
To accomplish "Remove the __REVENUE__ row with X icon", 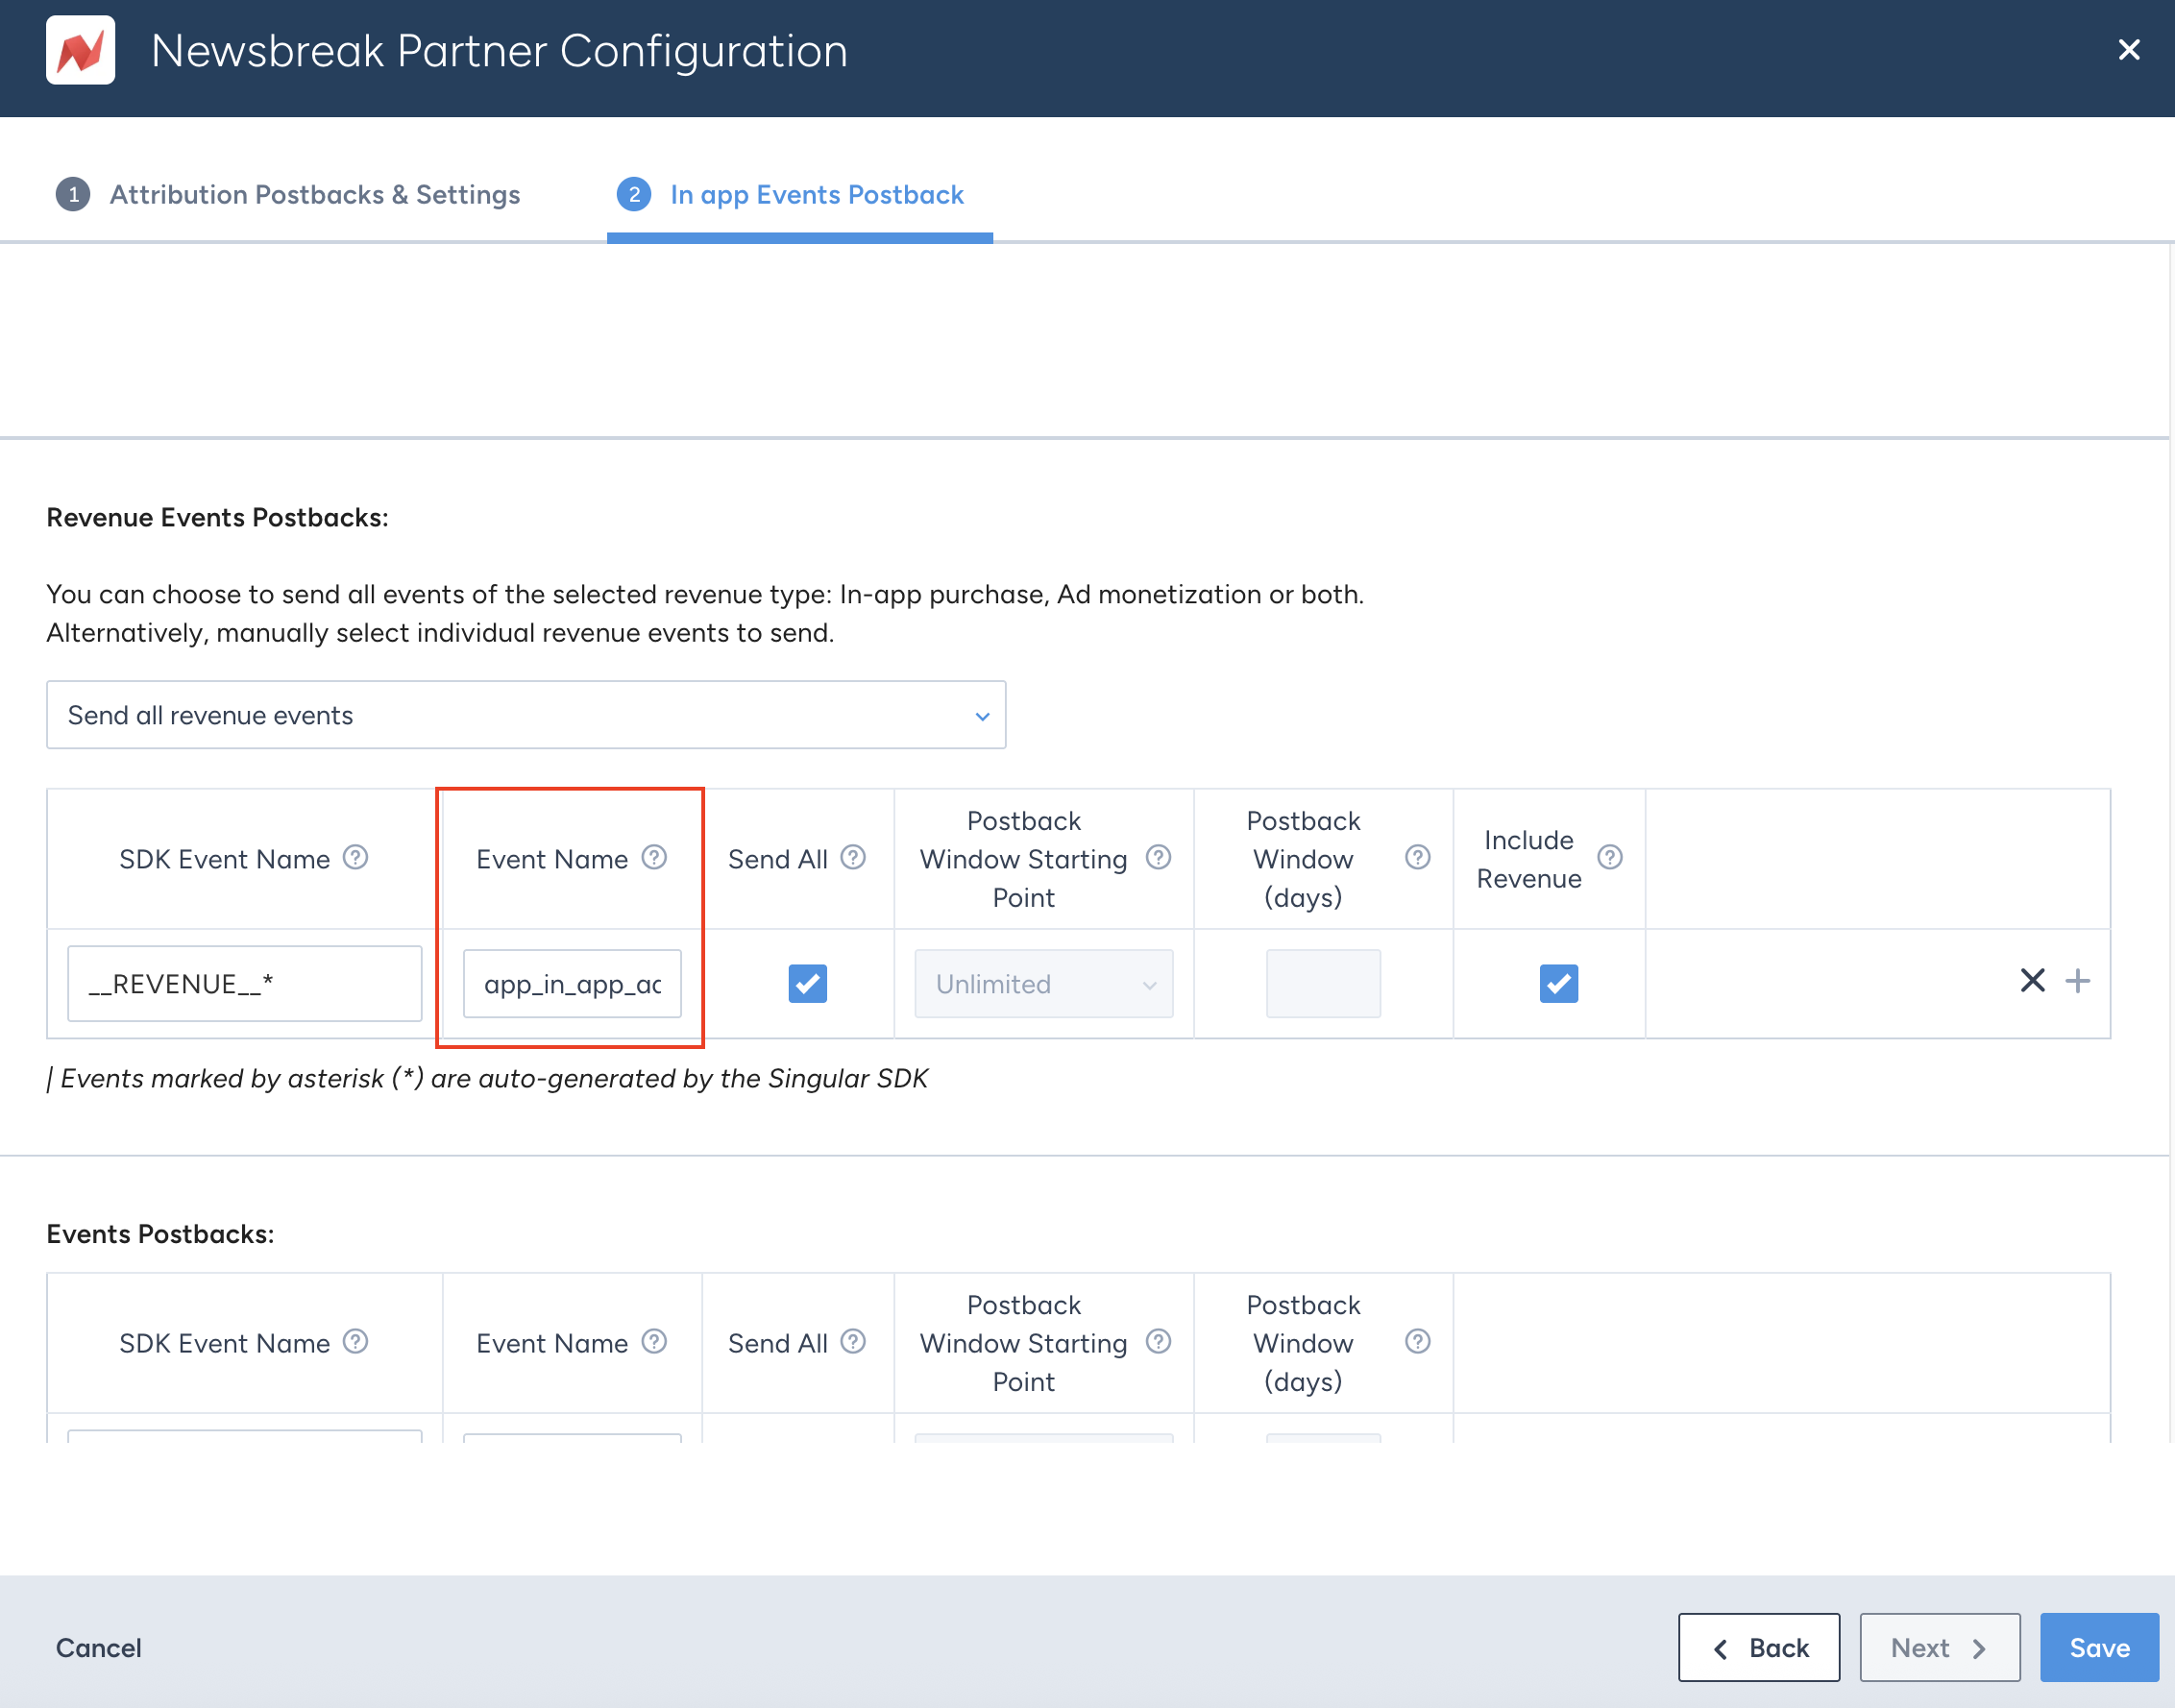I will click(2032, 981).
